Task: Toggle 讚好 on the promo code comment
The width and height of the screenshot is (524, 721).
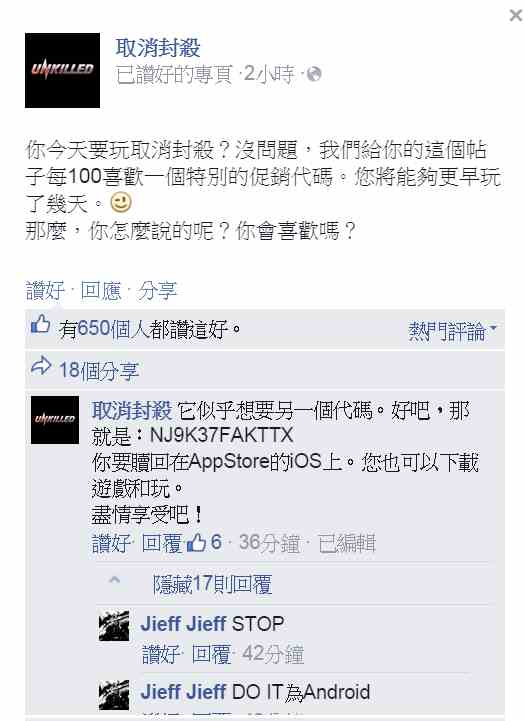Action: [112, 544]
